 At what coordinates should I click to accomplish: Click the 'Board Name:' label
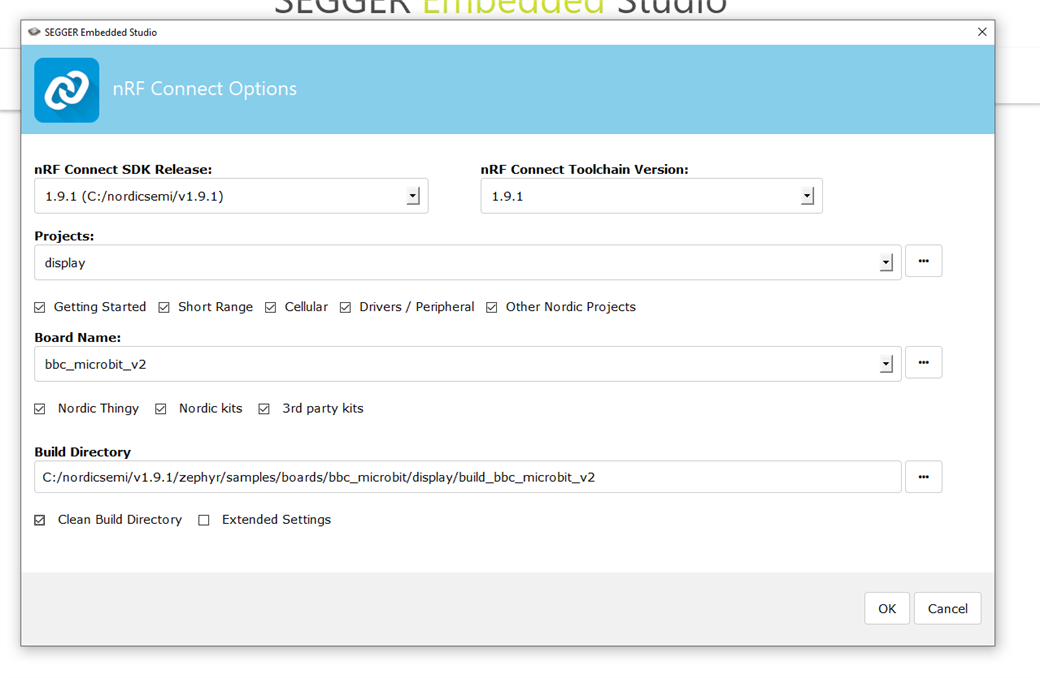[x=78, y=338]
